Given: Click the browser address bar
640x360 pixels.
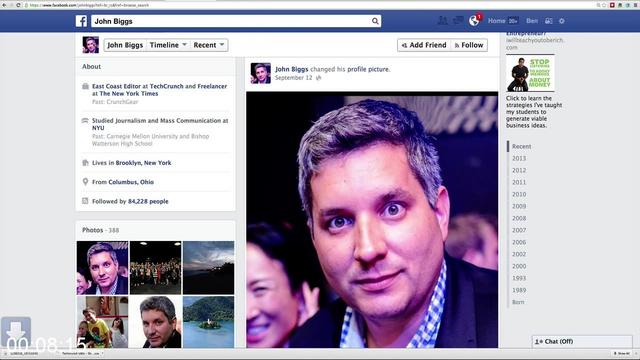Looking at the screenshot, I should click(310, 5).
